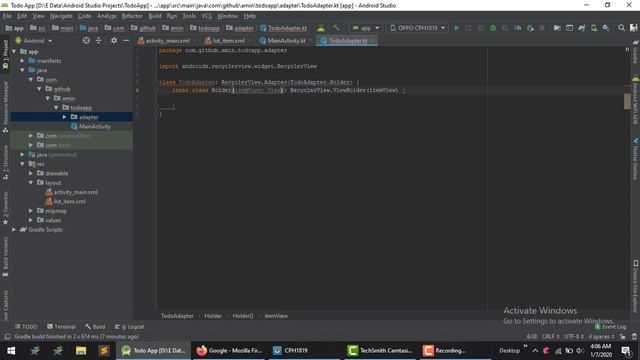Open the File menu
Viewport: 640px width, 360px height.
7,16
